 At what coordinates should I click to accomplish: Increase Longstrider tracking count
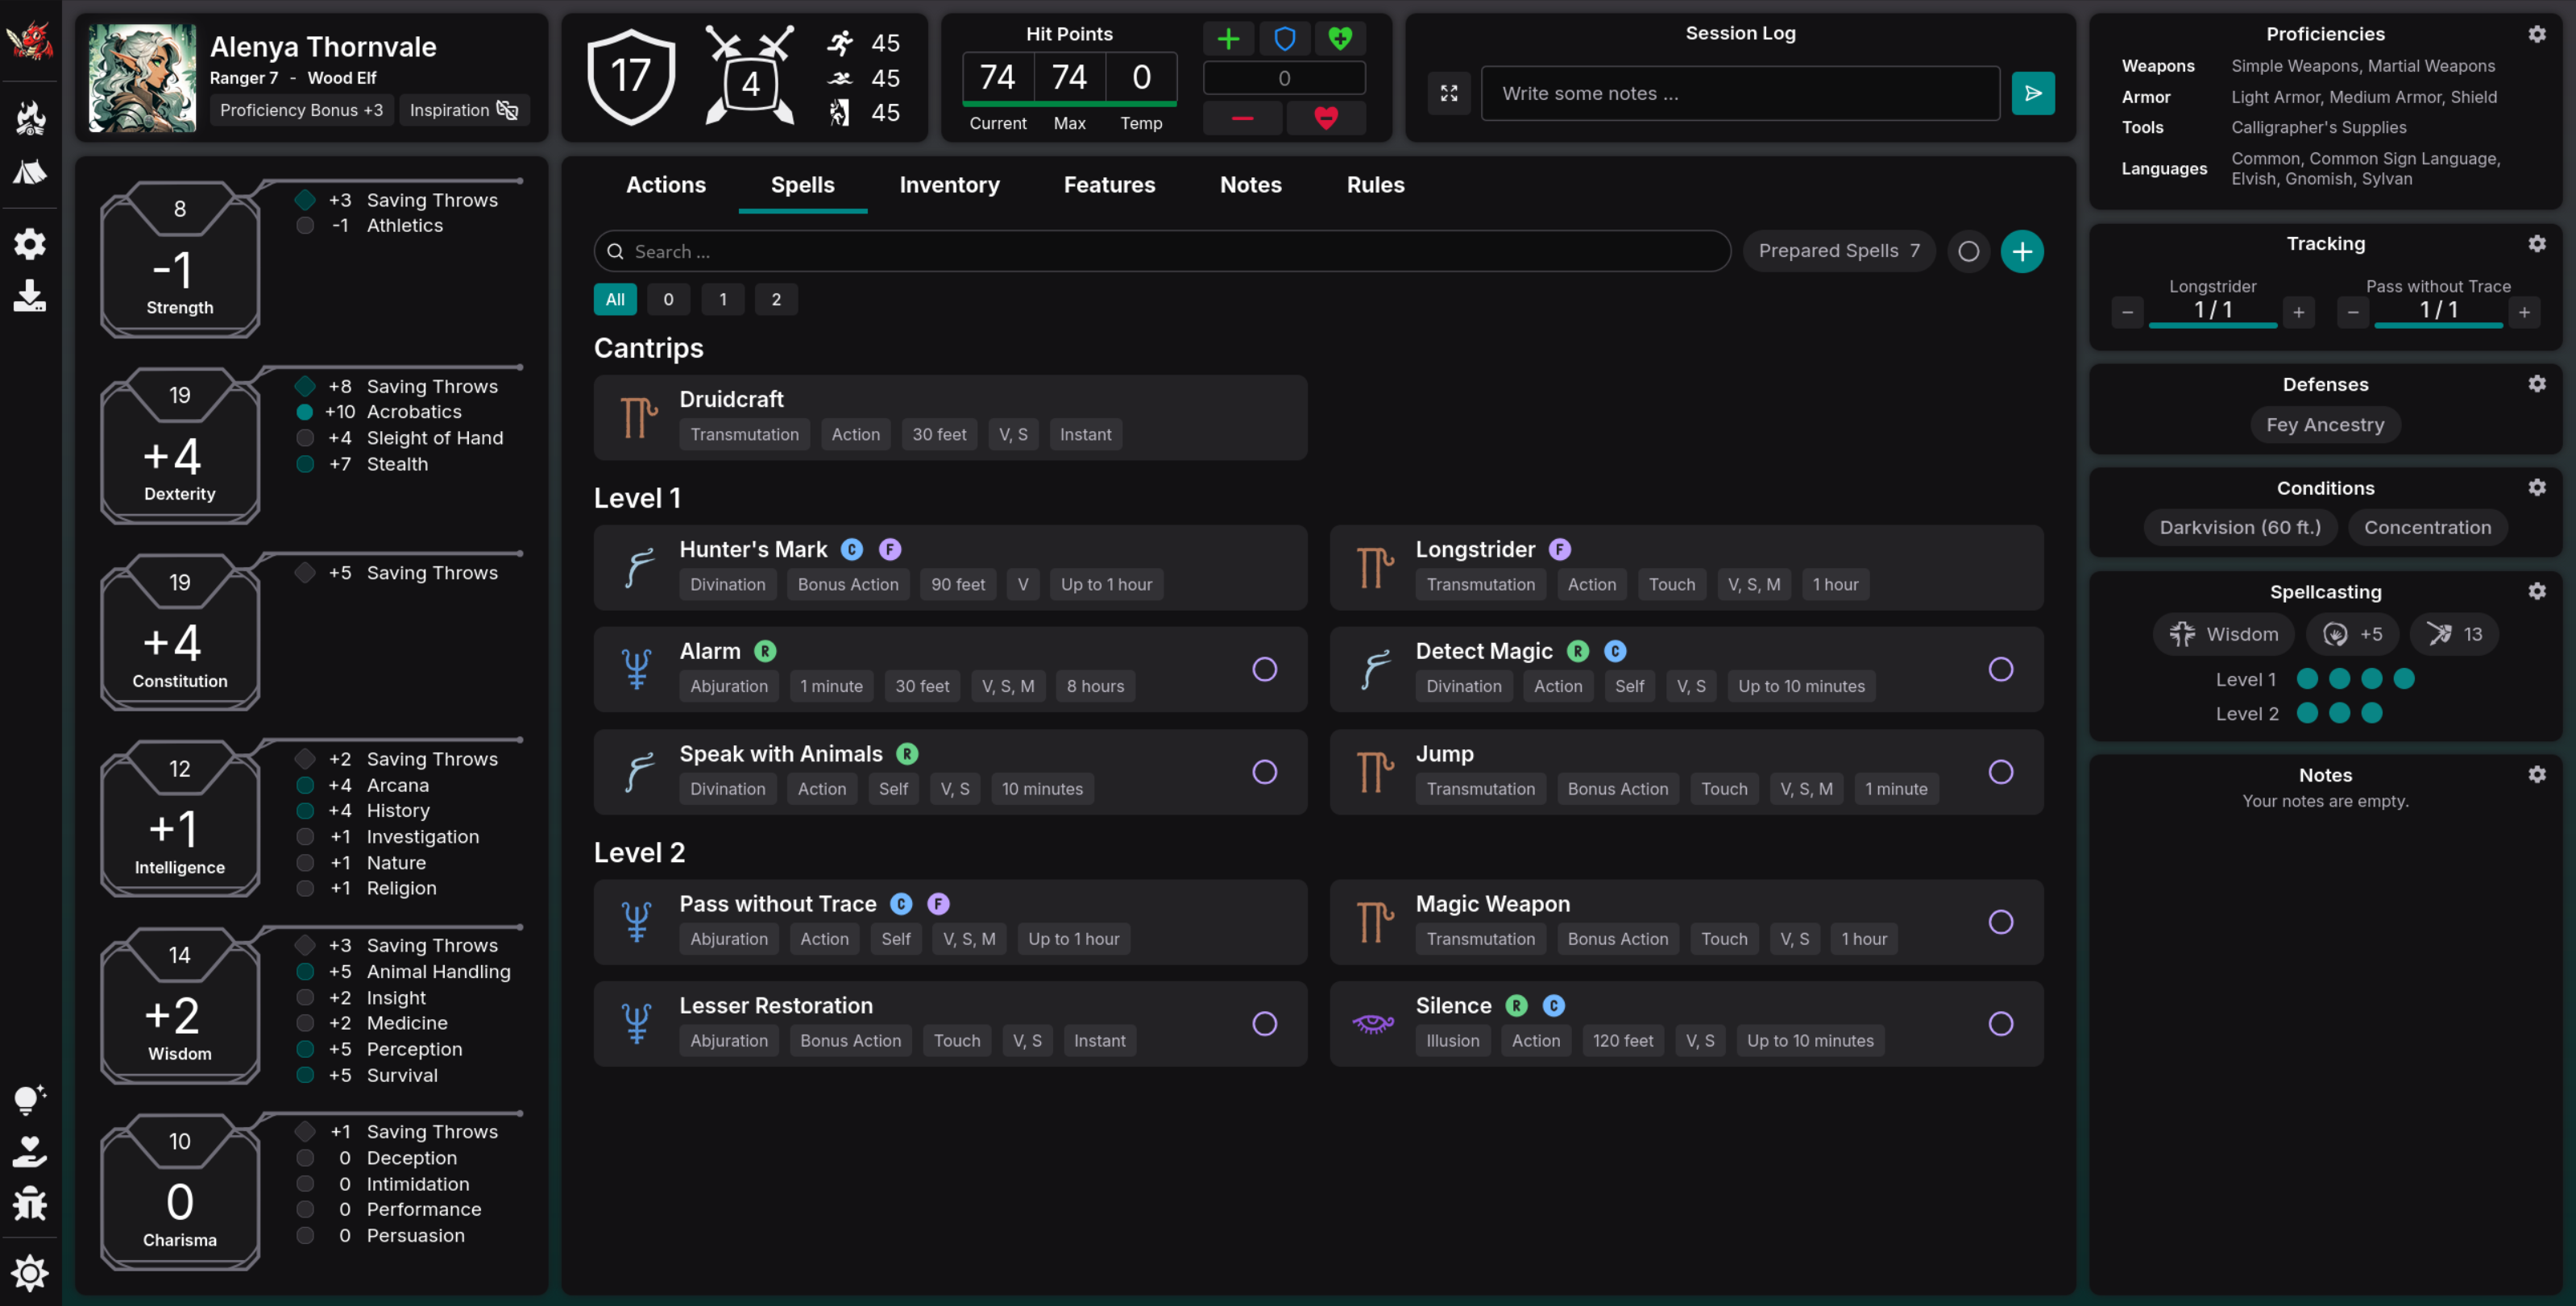pyautogui.click(x=2298, y=312)
